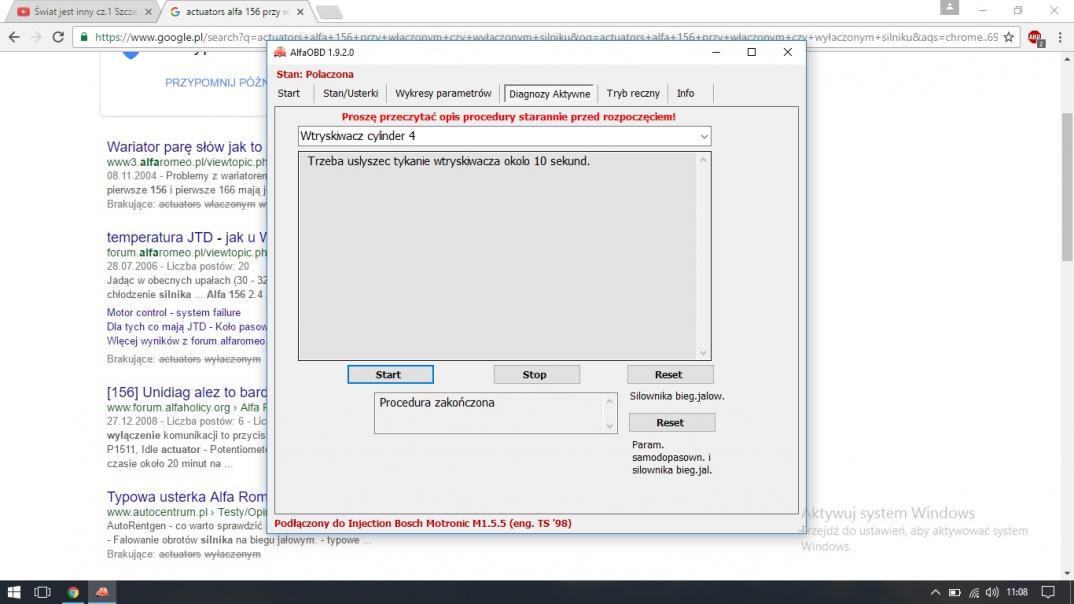Open the AlfaOBD Start tab
The width and height of the screenshot is (1074, 604).
pyautogui.click(x=288, y=93)
